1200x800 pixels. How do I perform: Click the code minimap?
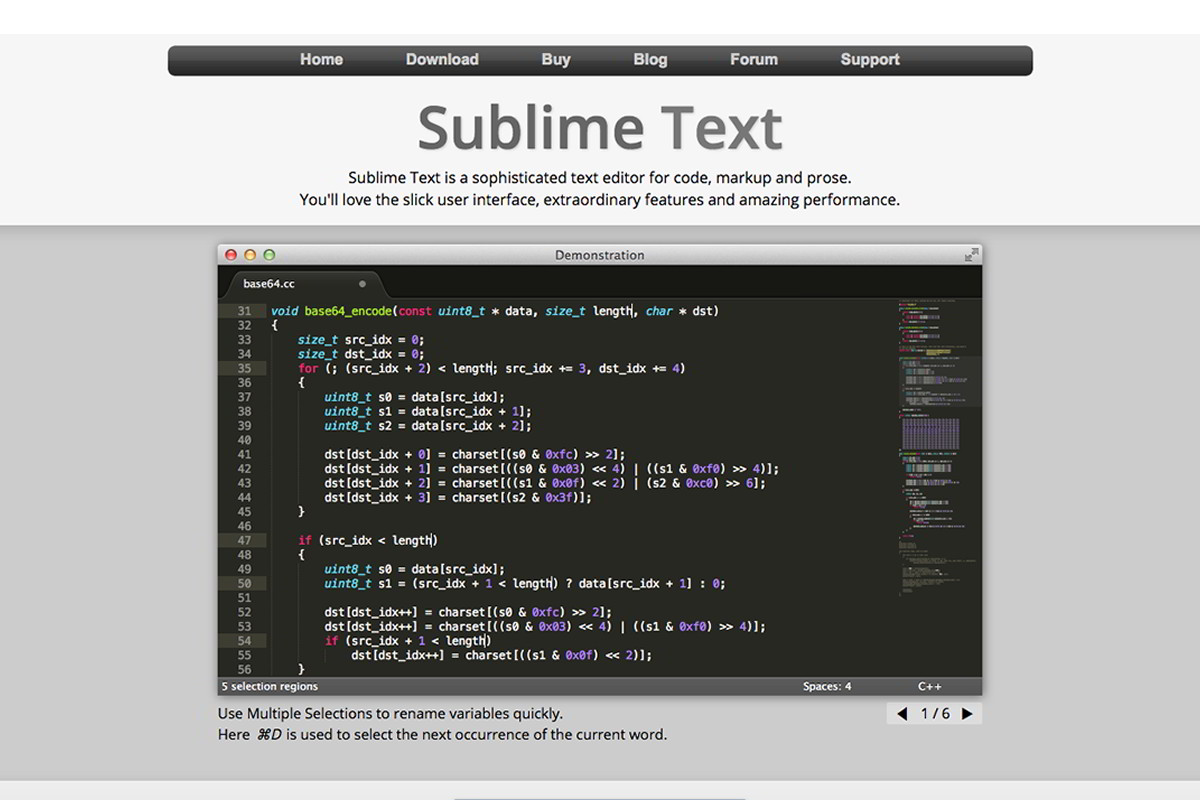pos(938,450)
